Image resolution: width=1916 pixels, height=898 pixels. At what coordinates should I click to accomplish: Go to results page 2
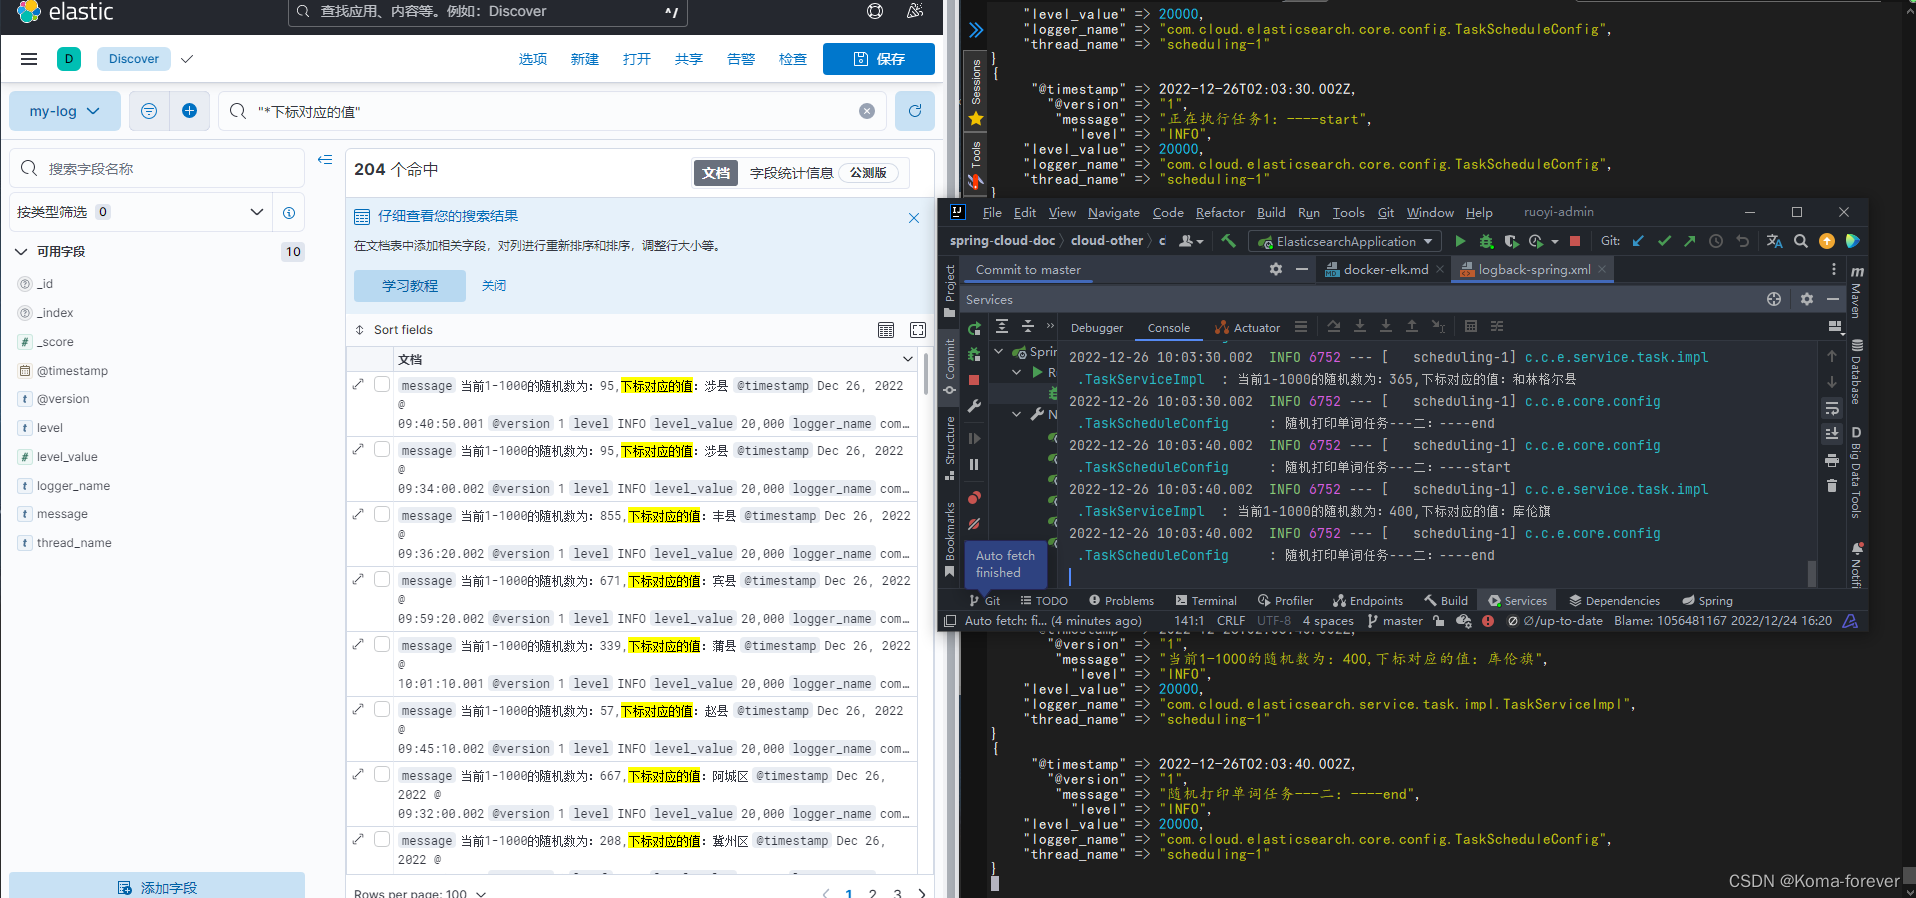pyautogui.click(x=873, y=892)
